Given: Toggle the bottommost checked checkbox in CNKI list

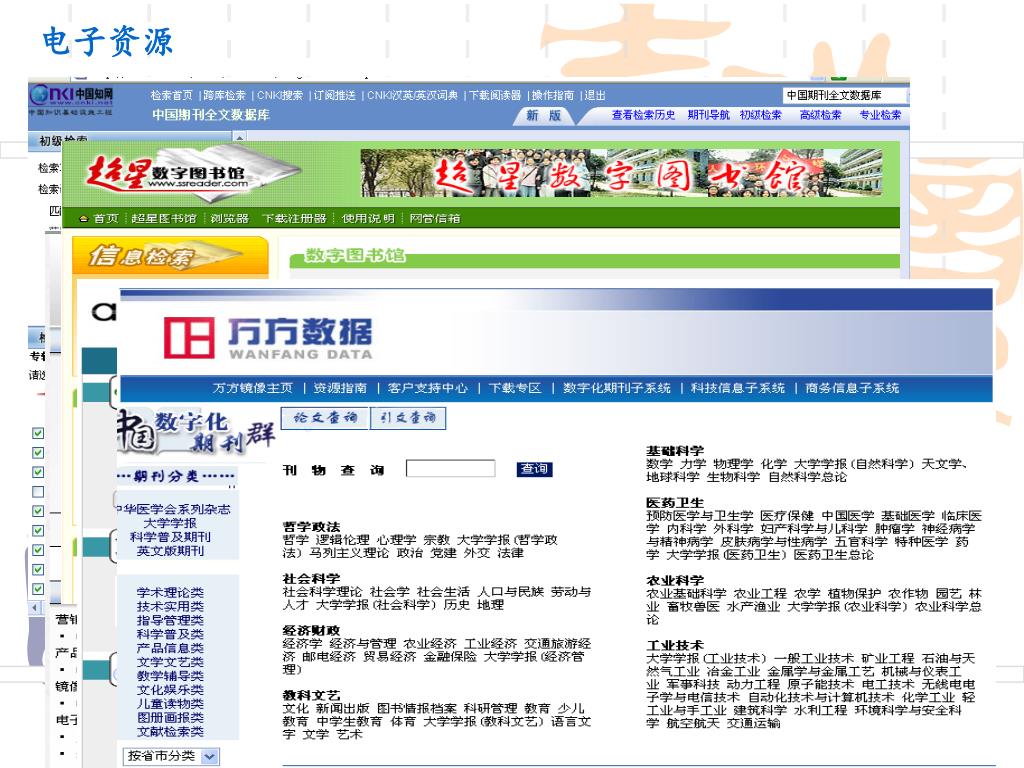Looking at the screenshot, I should pyautogui.click(x=38, y=588).
